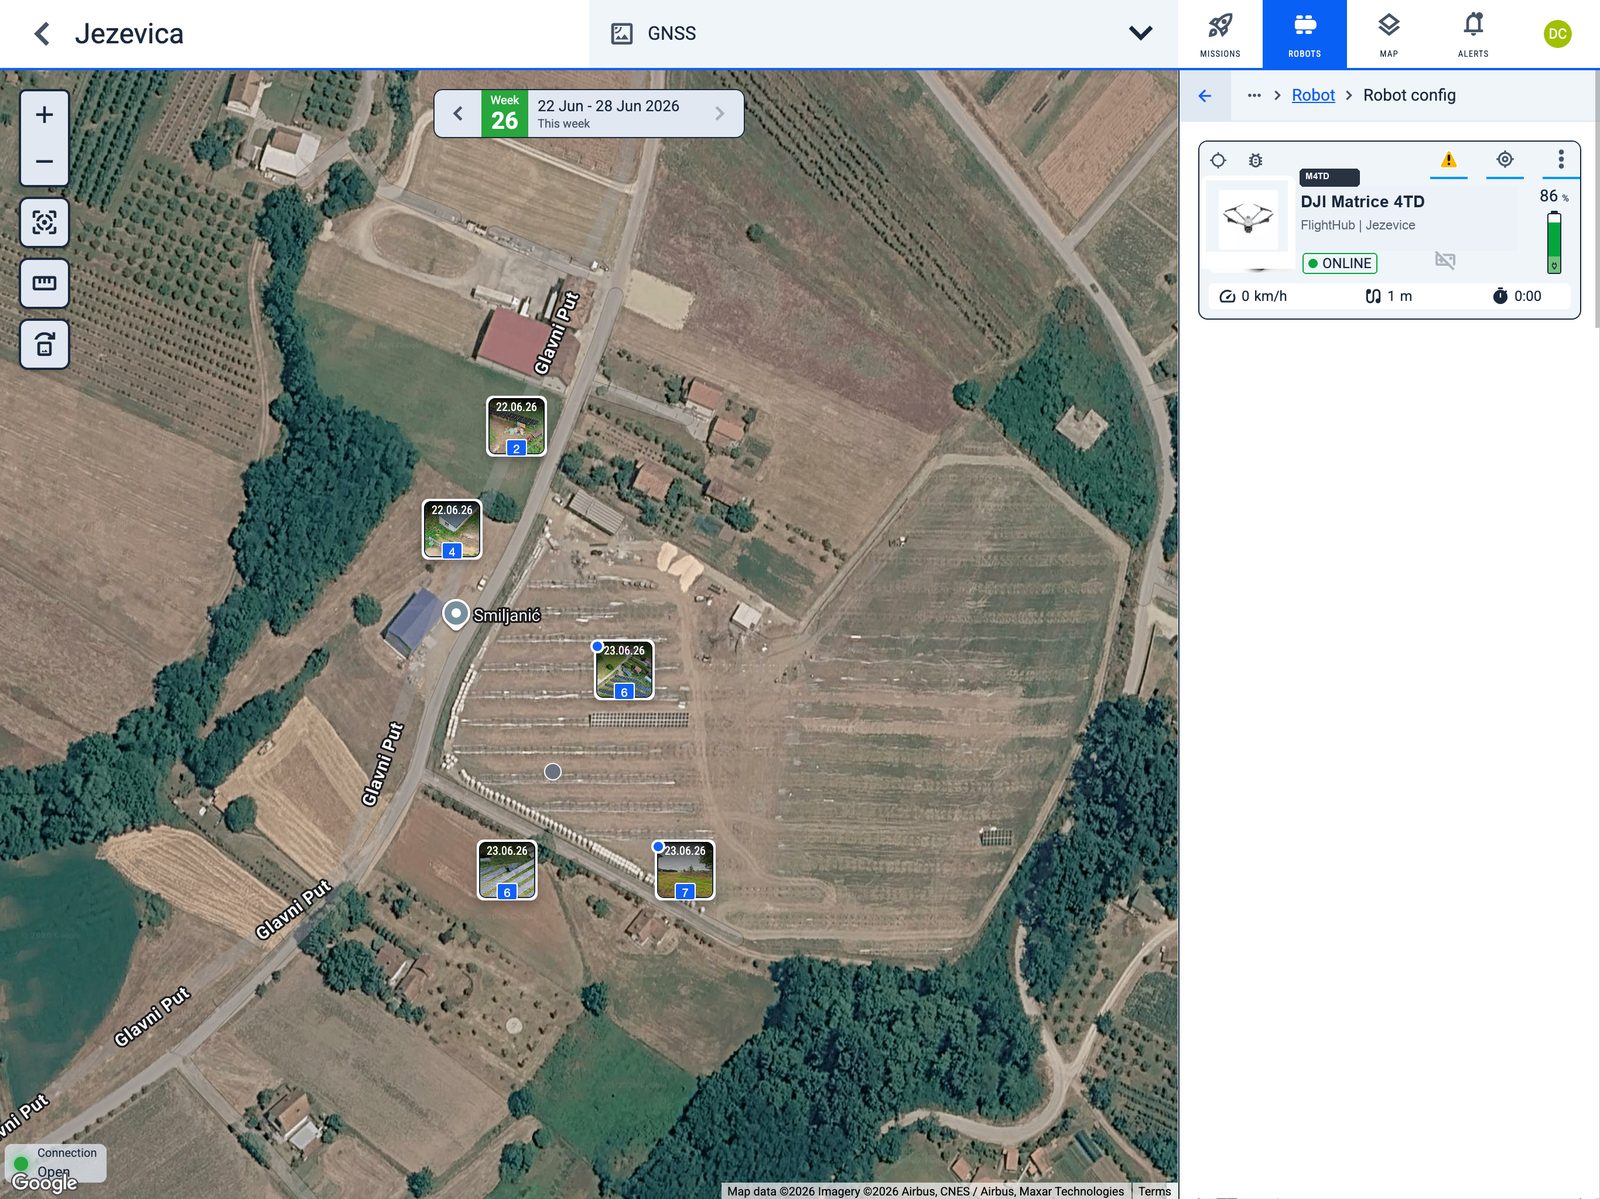Click the 0 km/h speed readout
This screenshot has height=1199, width=1600.
click(1253, 296)
